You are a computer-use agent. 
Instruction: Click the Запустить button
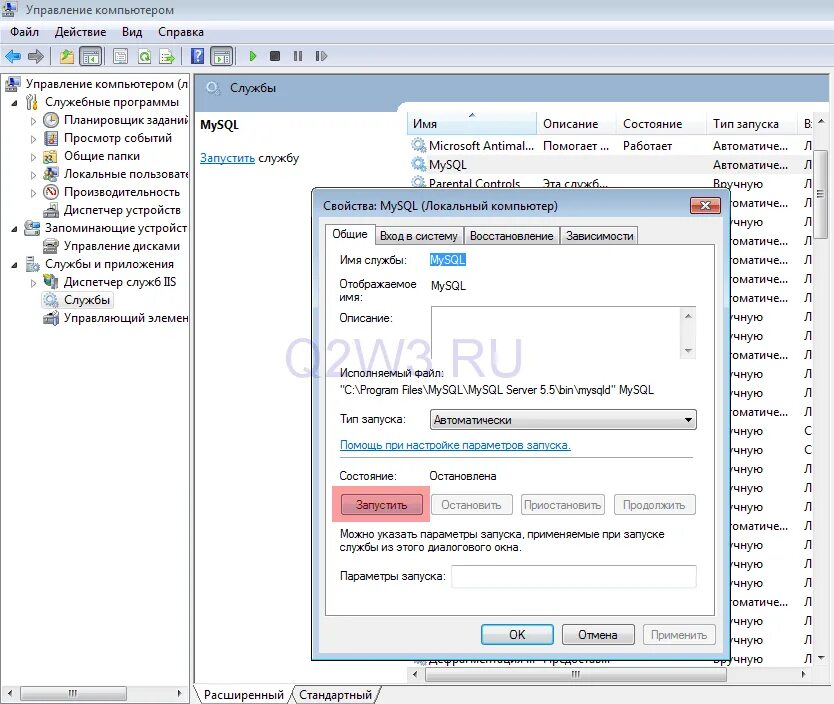click(381, 505)
